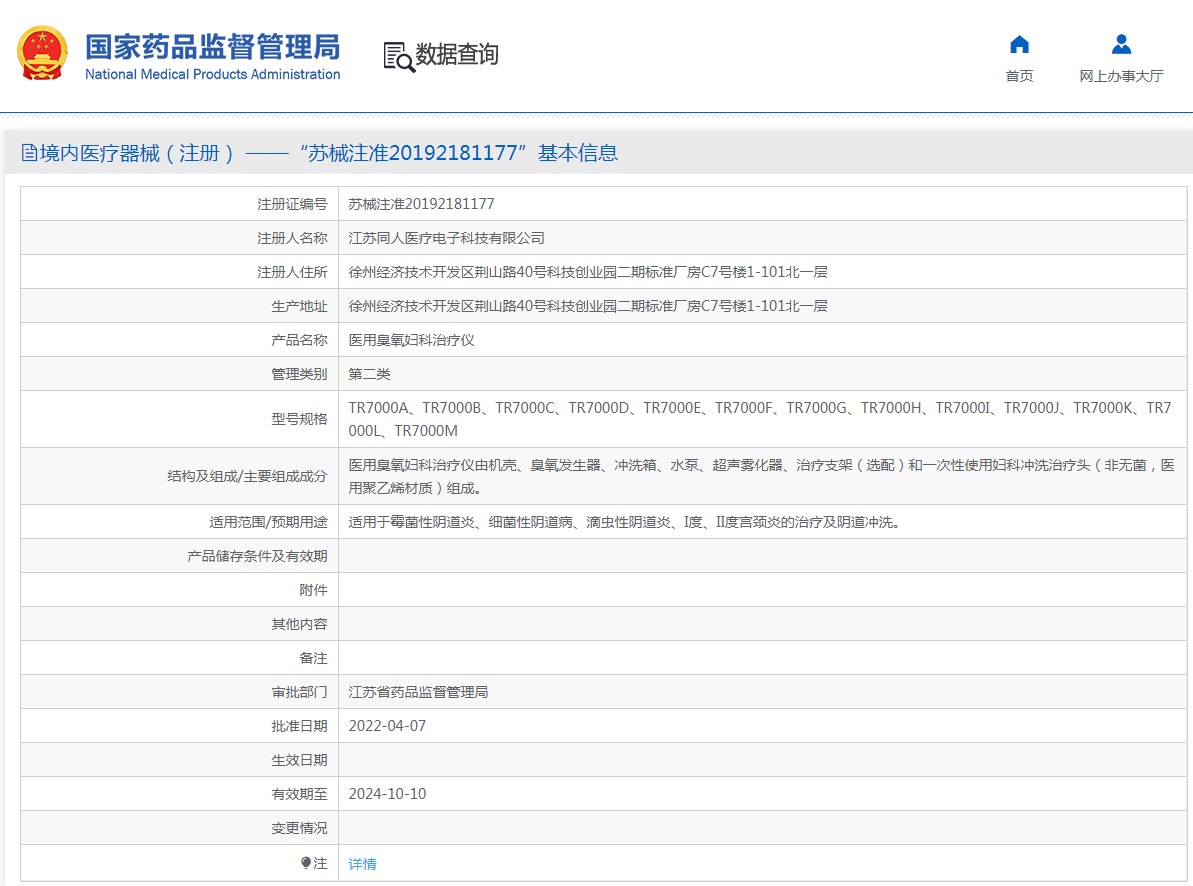1193x886 pixels.
Task: Click the 注册人名称 row label
Action: click(292, 238)
